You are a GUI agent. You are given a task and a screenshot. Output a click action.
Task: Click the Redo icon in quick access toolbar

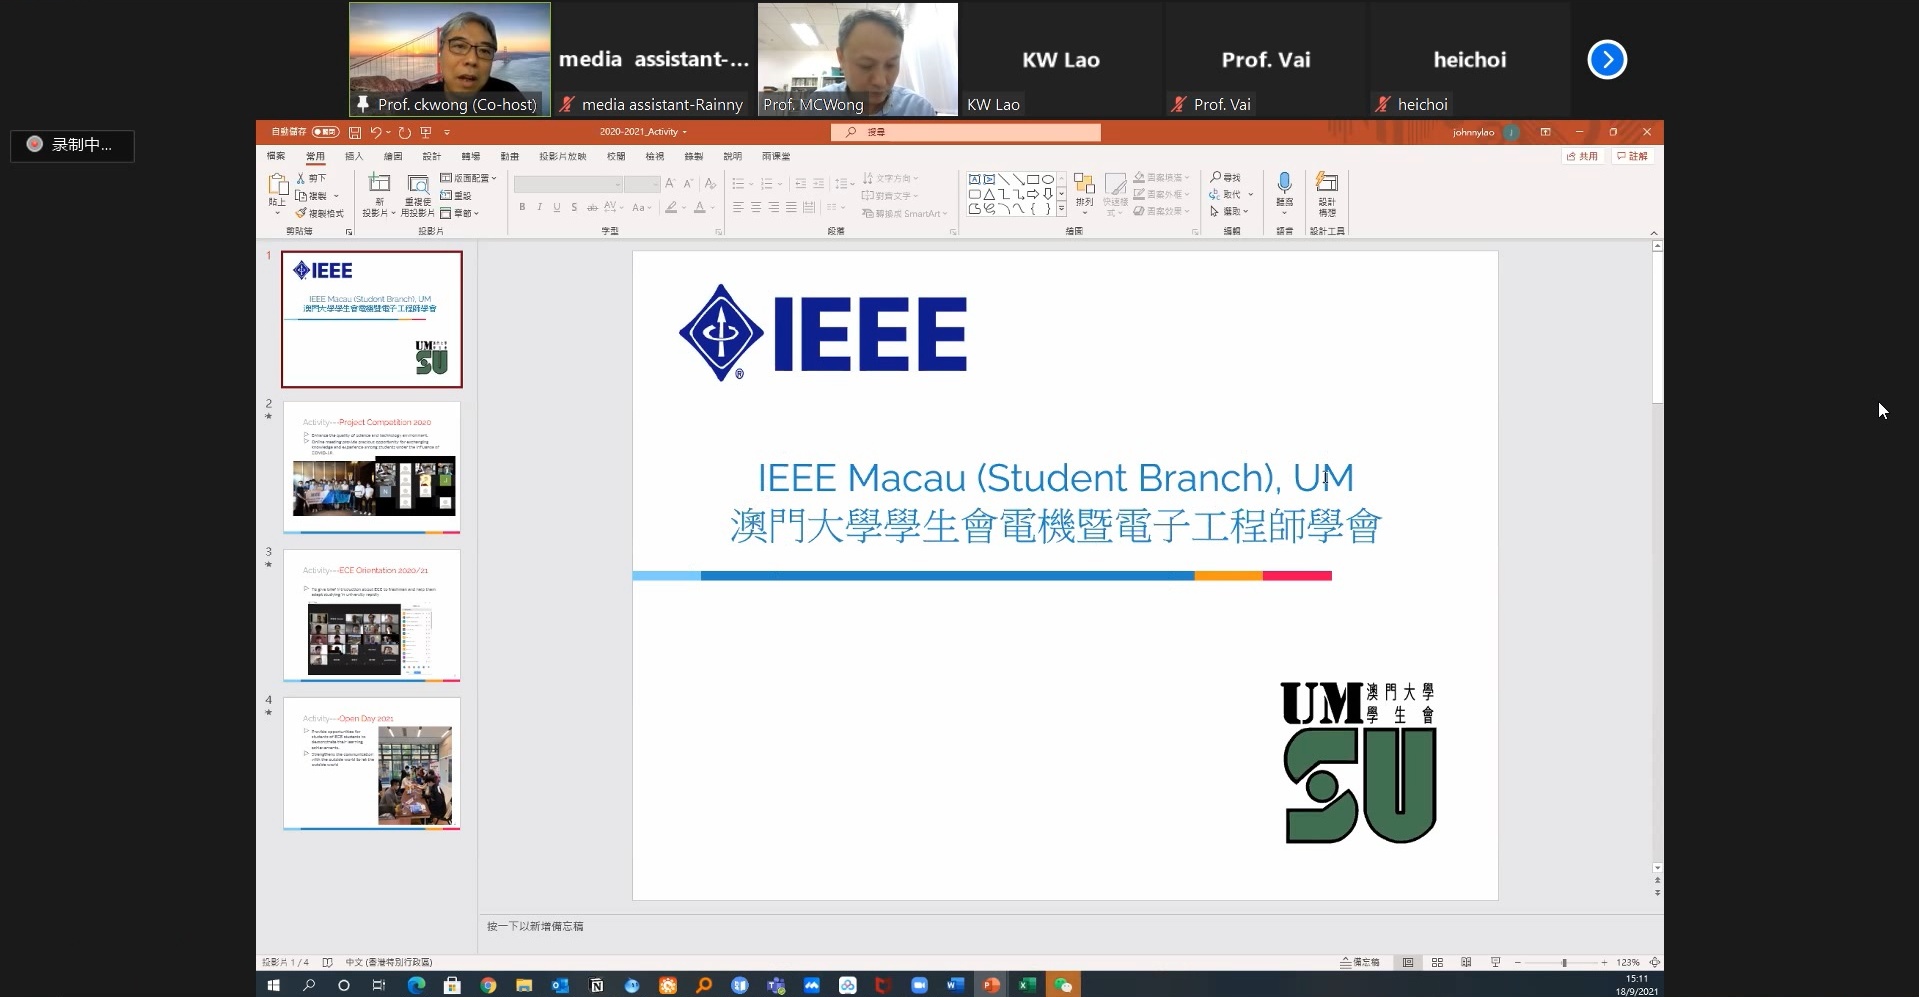404,132
